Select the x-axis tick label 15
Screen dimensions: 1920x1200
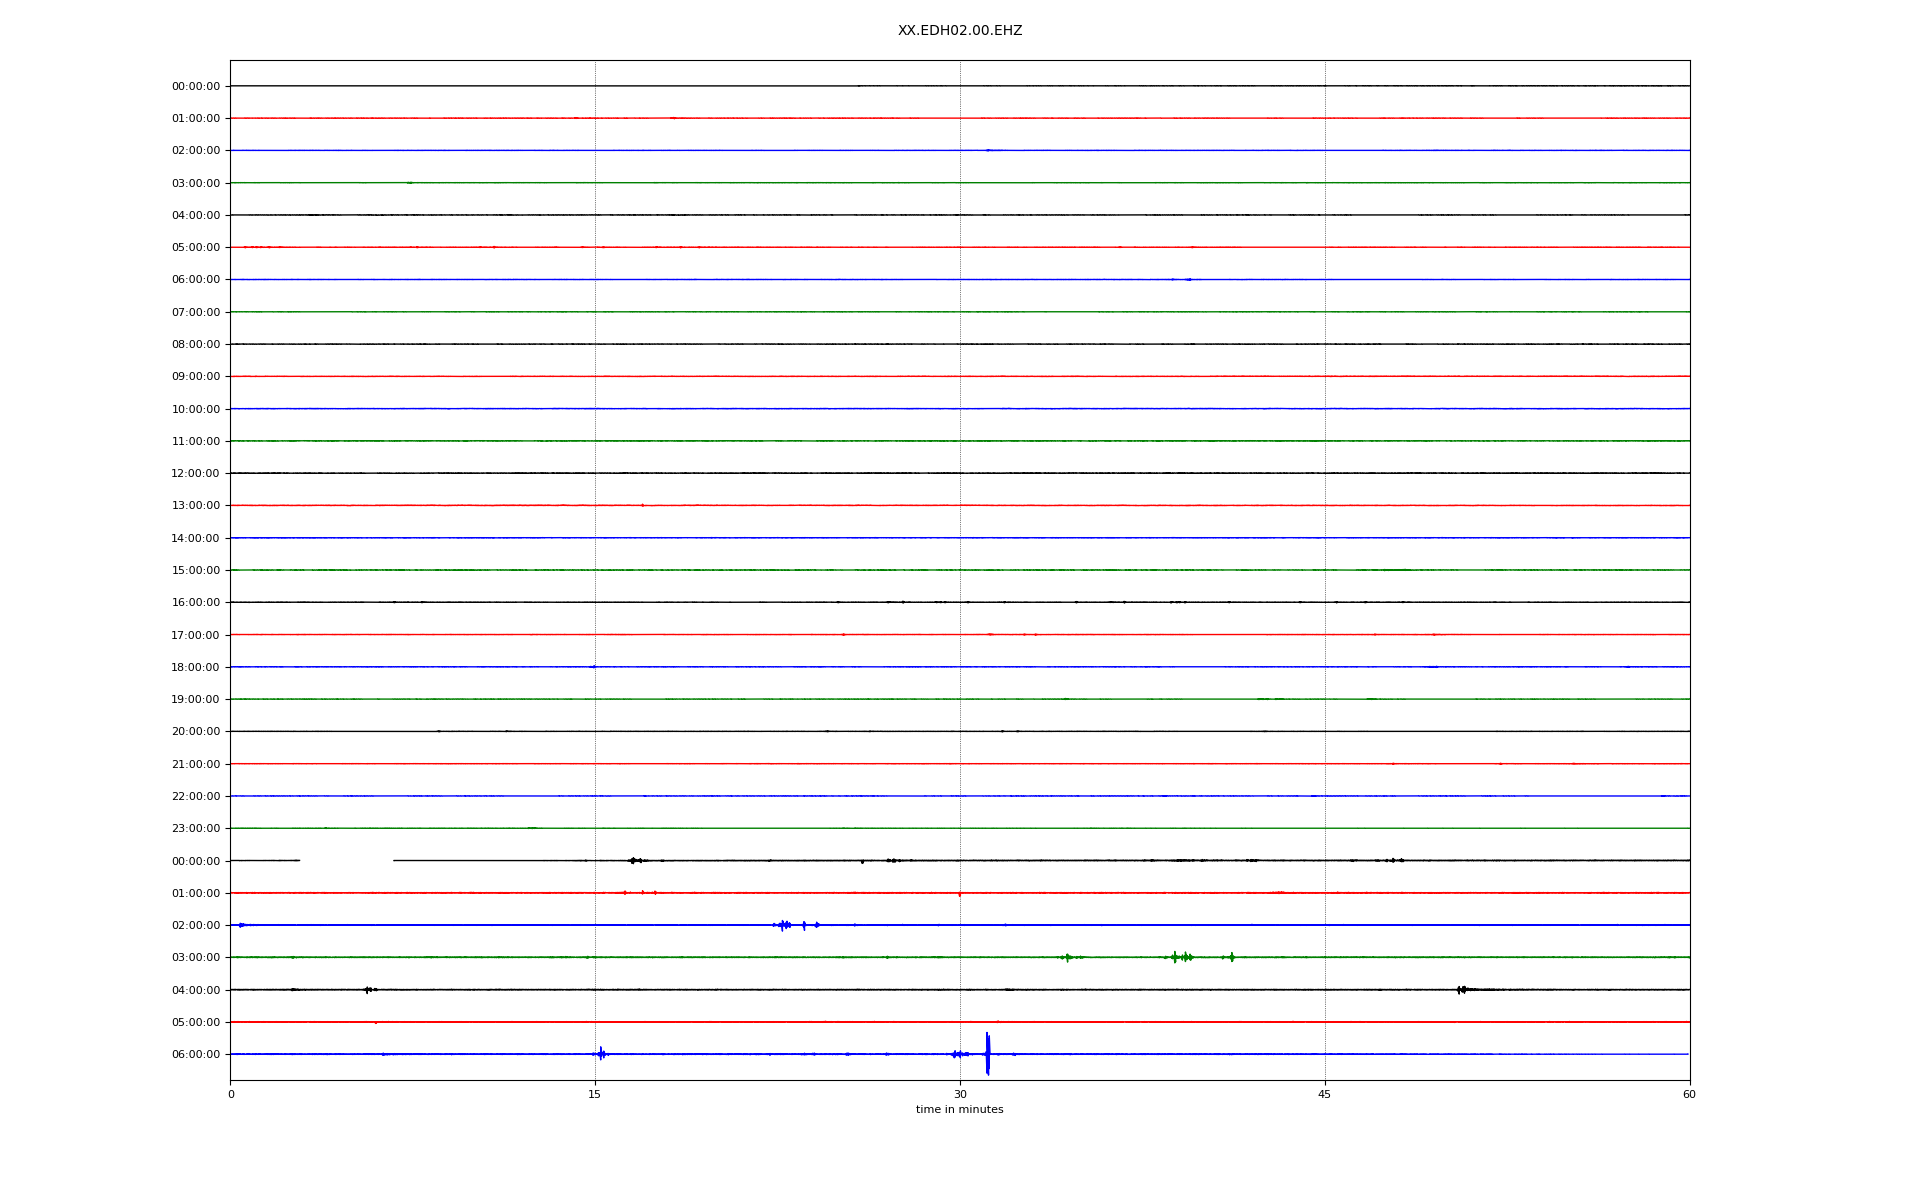tap(595, 1094)
